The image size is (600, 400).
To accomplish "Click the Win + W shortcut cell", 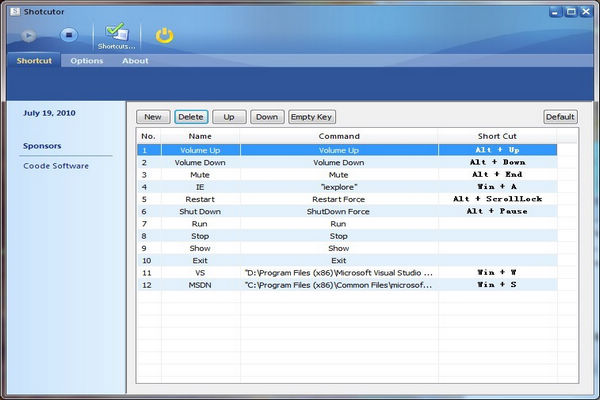I will tap(497, 273).
